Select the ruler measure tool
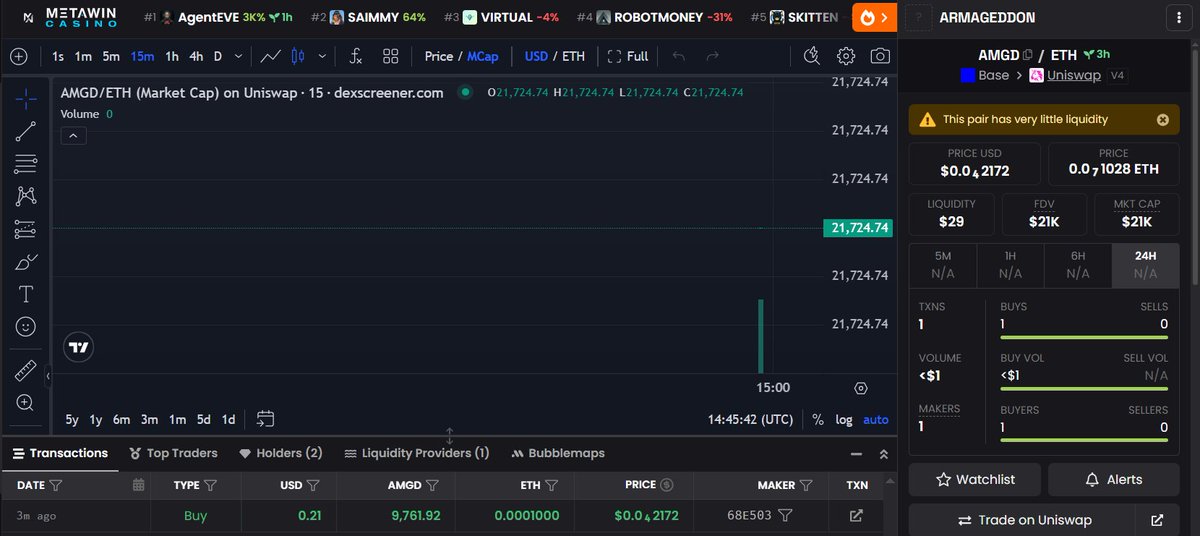 click(x=26, y=371)
